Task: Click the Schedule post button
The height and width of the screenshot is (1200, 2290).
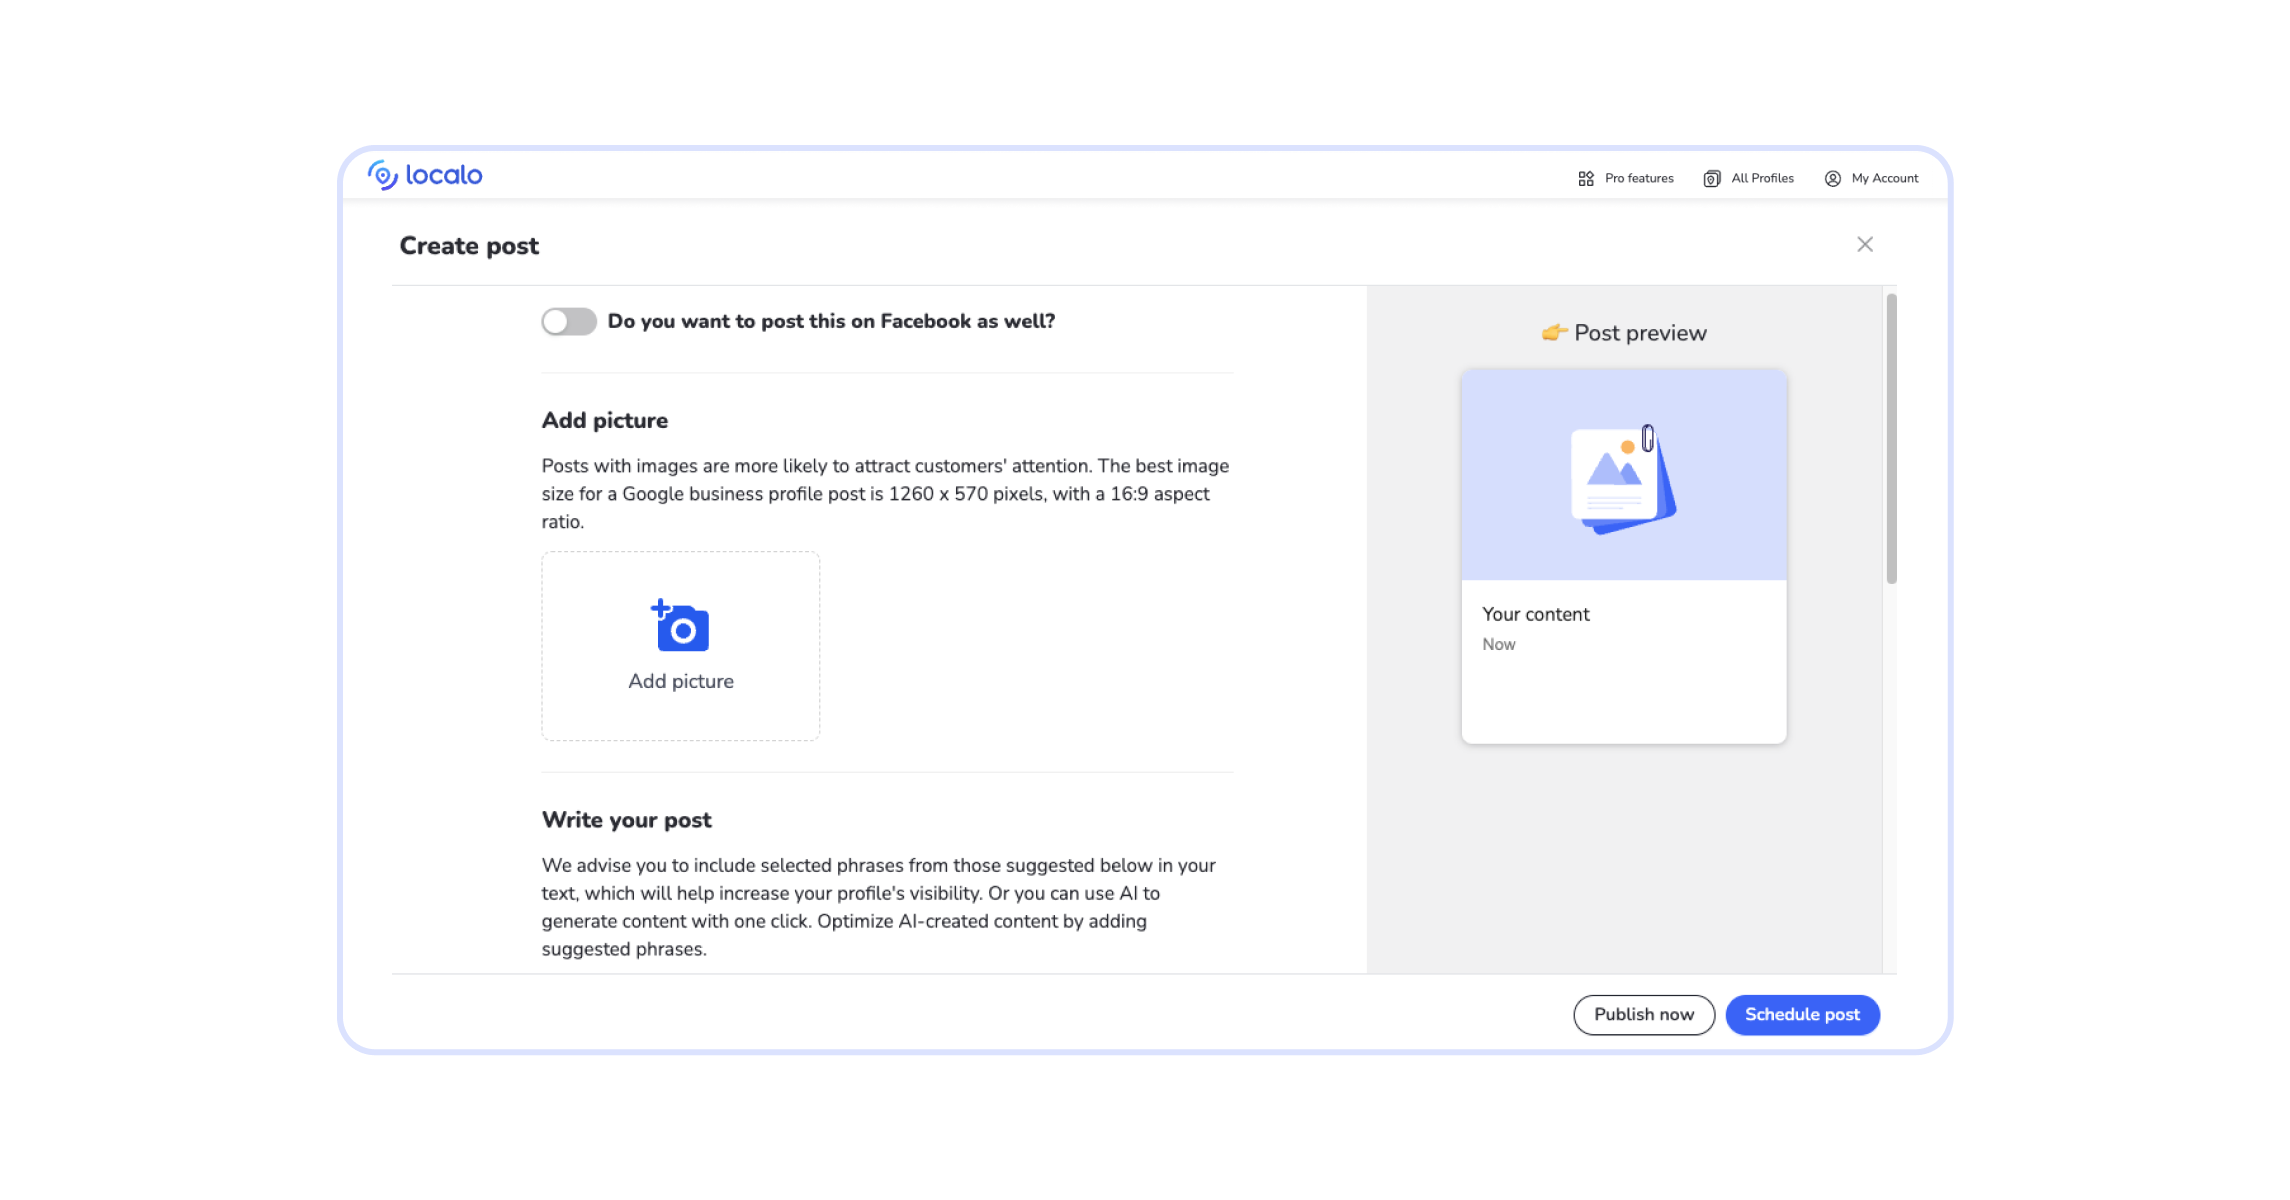Action: click(1802, 1015)
